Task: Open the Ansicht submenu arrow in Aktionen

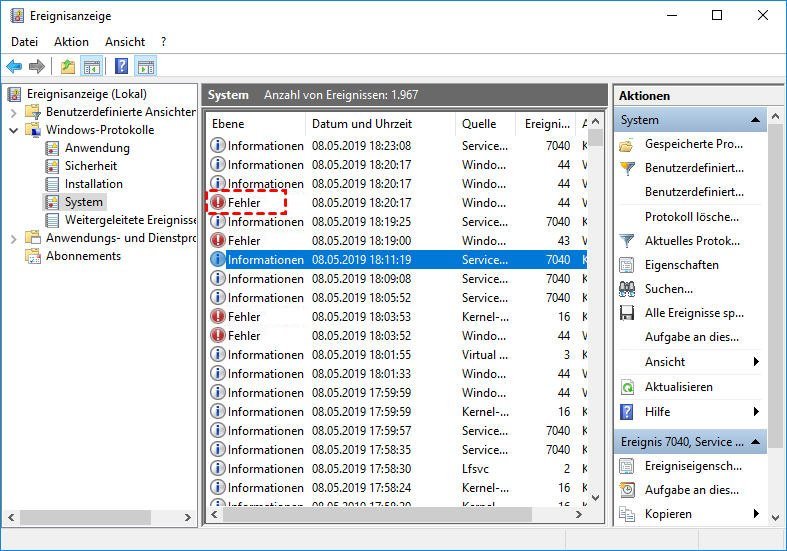Action: [x=756, y=362]
